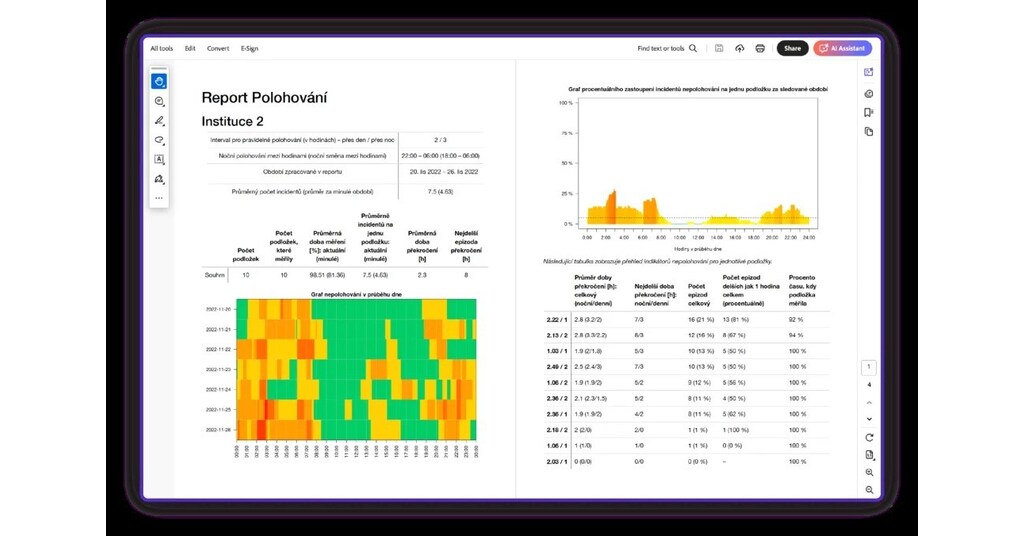Click the Hodiny v průběhu dne axis label
This screenshot has height=536, width=1024.
697,249
